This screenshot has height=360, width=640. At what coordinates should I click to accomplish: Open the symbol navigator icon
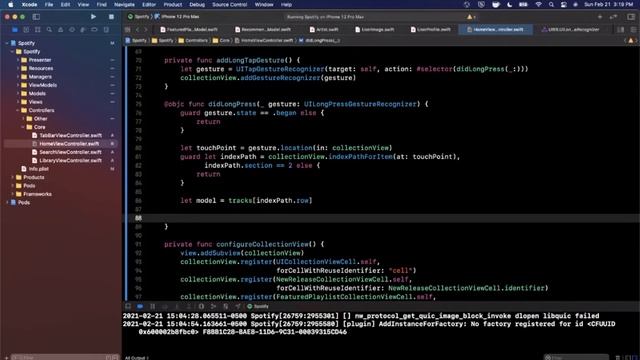click(38, 30)
